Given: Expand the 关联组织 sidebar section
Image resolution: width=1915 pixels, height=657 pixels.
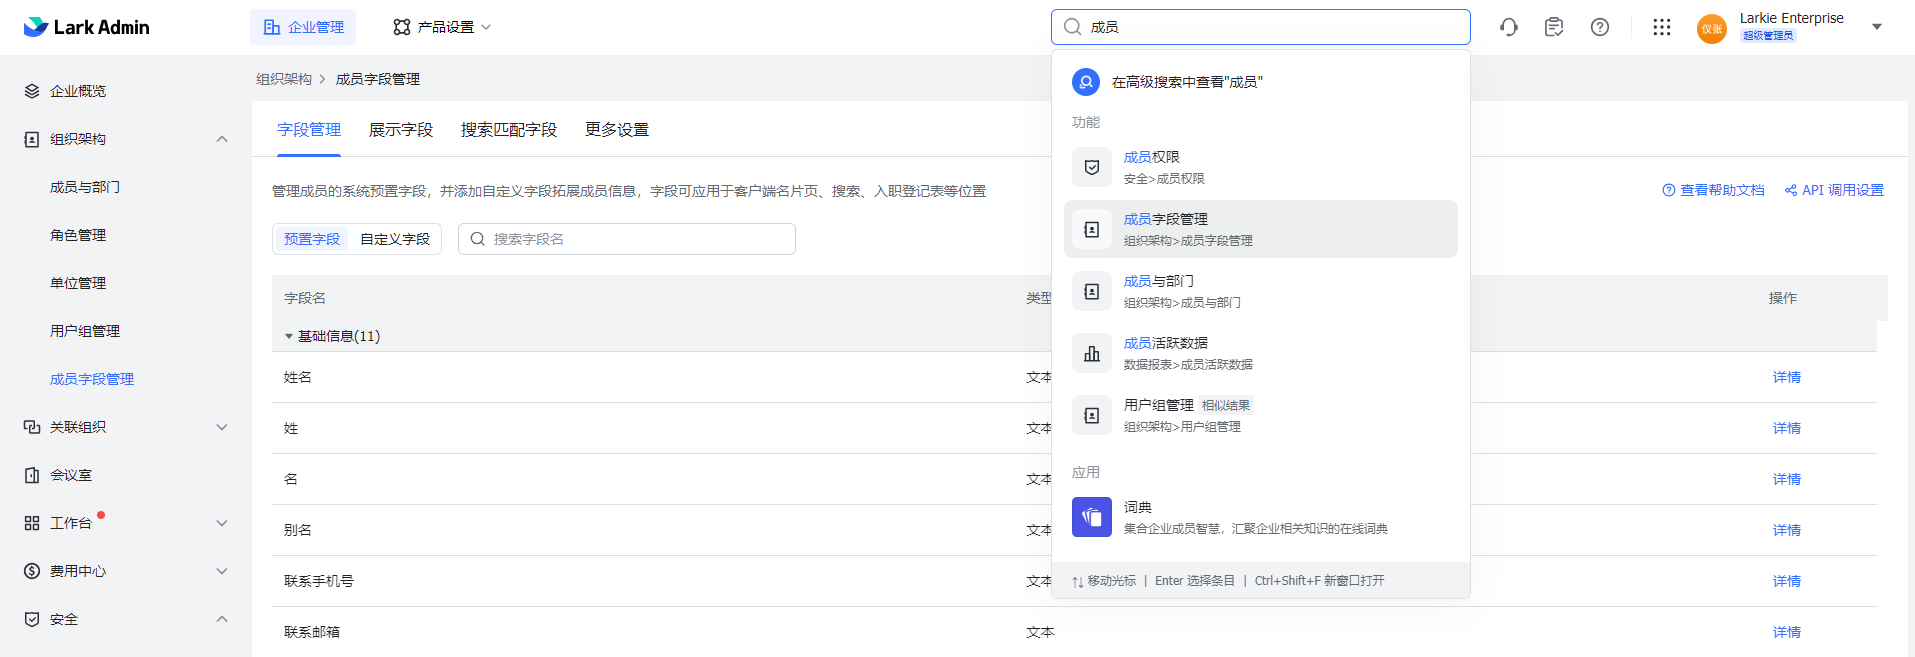Looking at the screenshot, I should (222, 427).
